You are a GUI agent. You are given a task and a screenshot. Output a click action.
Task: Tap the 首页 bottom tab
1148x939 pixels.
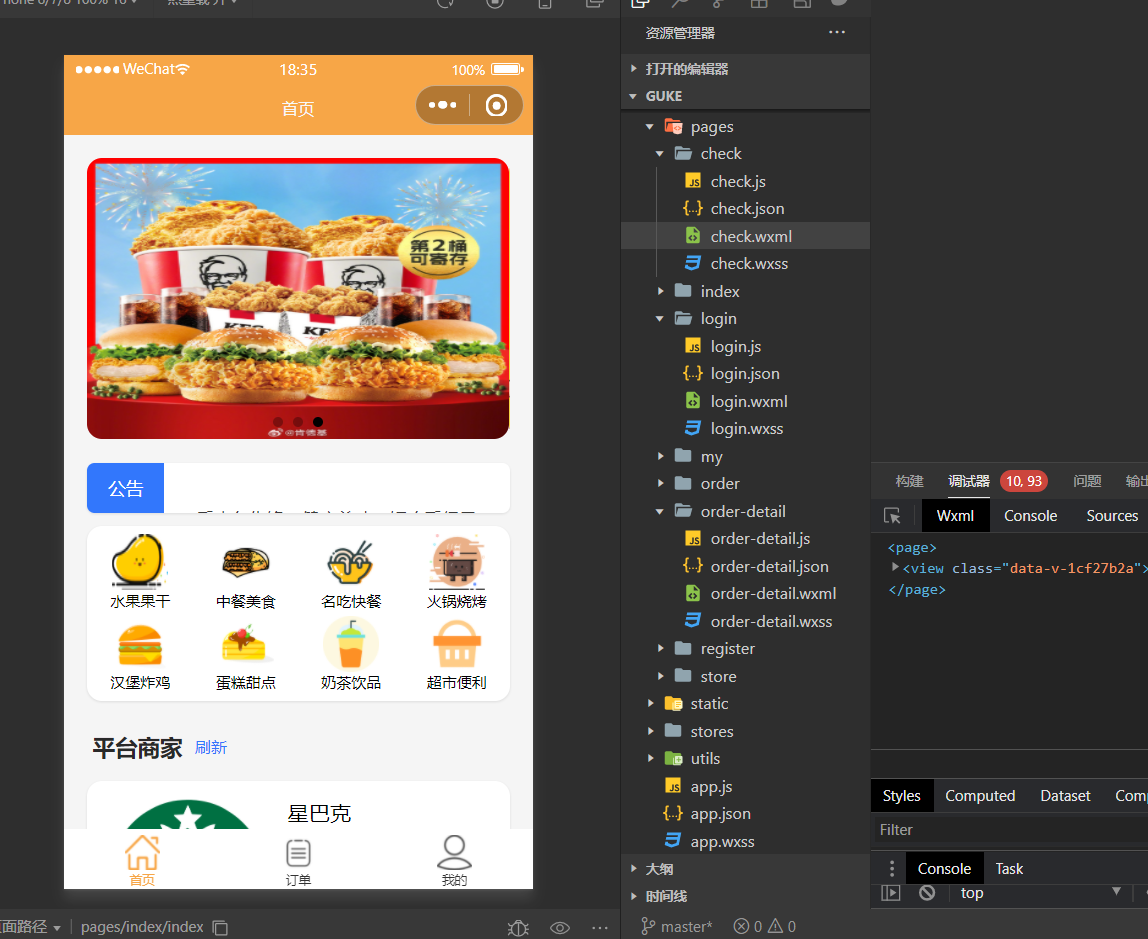[x=142, y=860]
